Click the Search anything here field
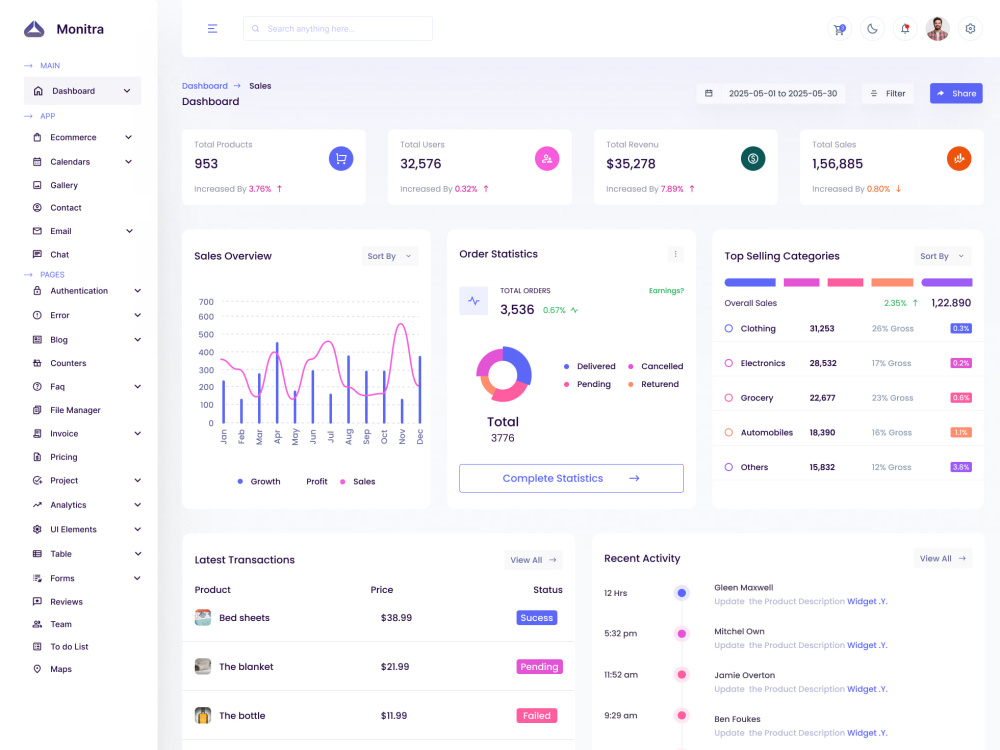This screenshot has height=750, width=1000. pyautogui.click(x=338, y=29)
